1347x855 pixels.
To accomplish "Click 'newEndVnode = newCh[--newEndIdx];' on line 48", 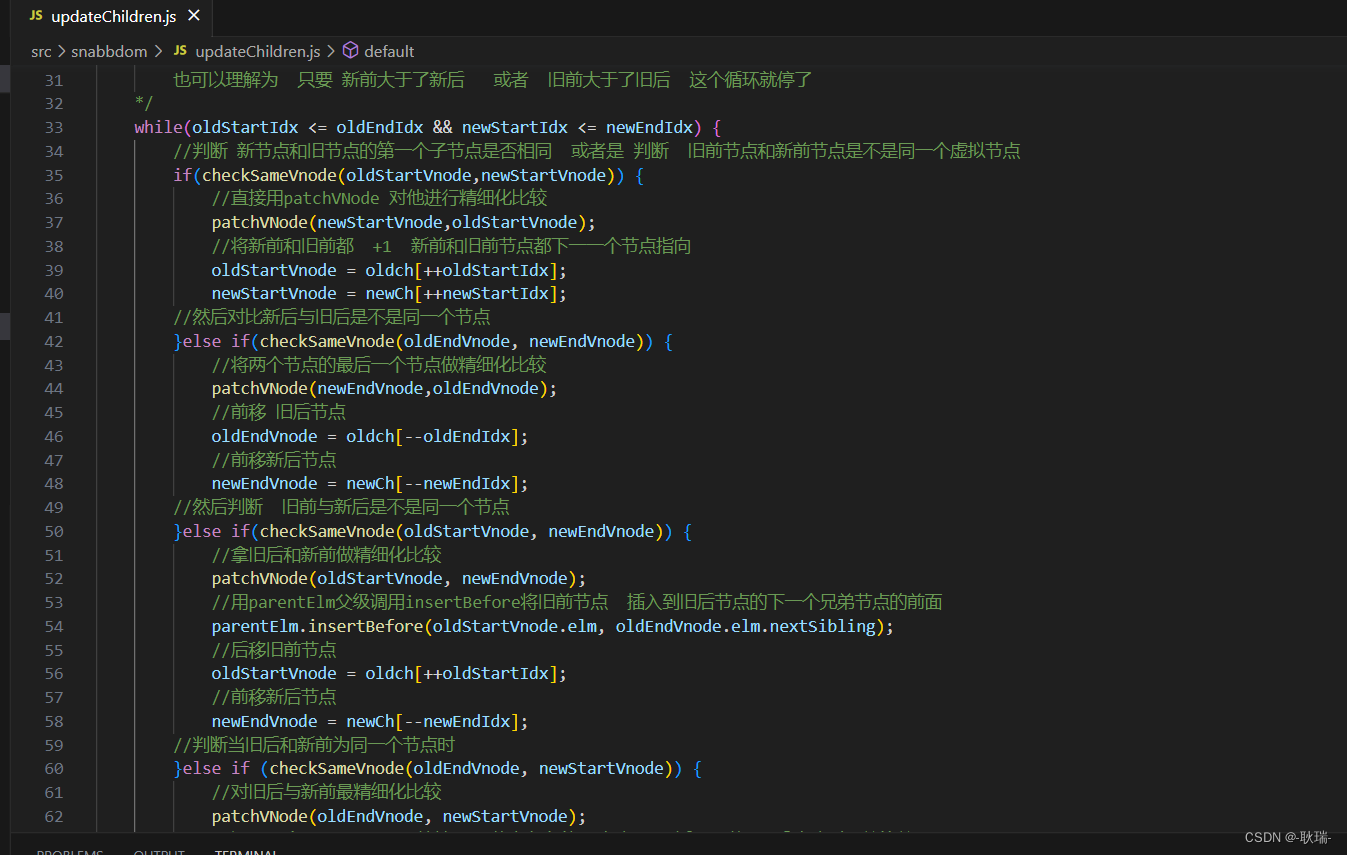I will (x=370, y=483).
